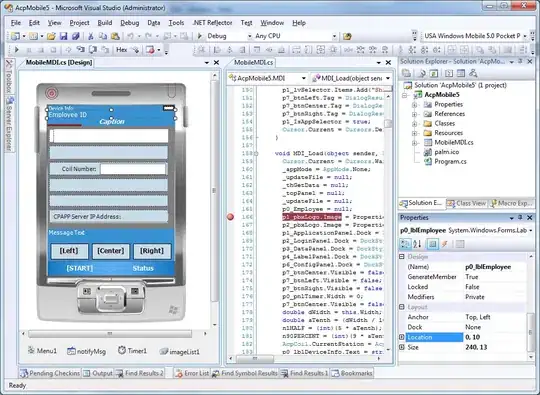Open the Any CPU platform dropdown
The image size is (540, 395).
[x=334, y=36]
